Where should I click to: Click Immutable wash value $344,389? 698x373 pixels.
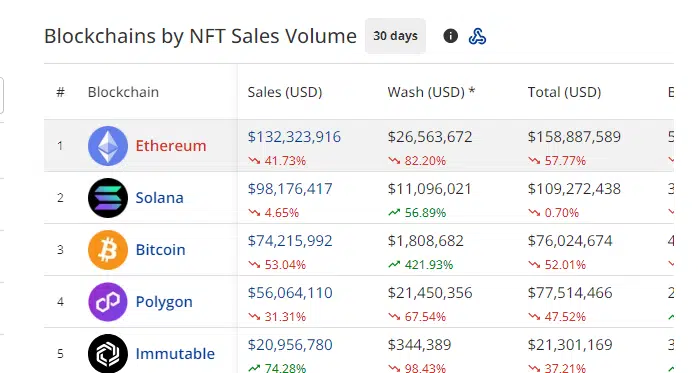click(x=419, y=345)
